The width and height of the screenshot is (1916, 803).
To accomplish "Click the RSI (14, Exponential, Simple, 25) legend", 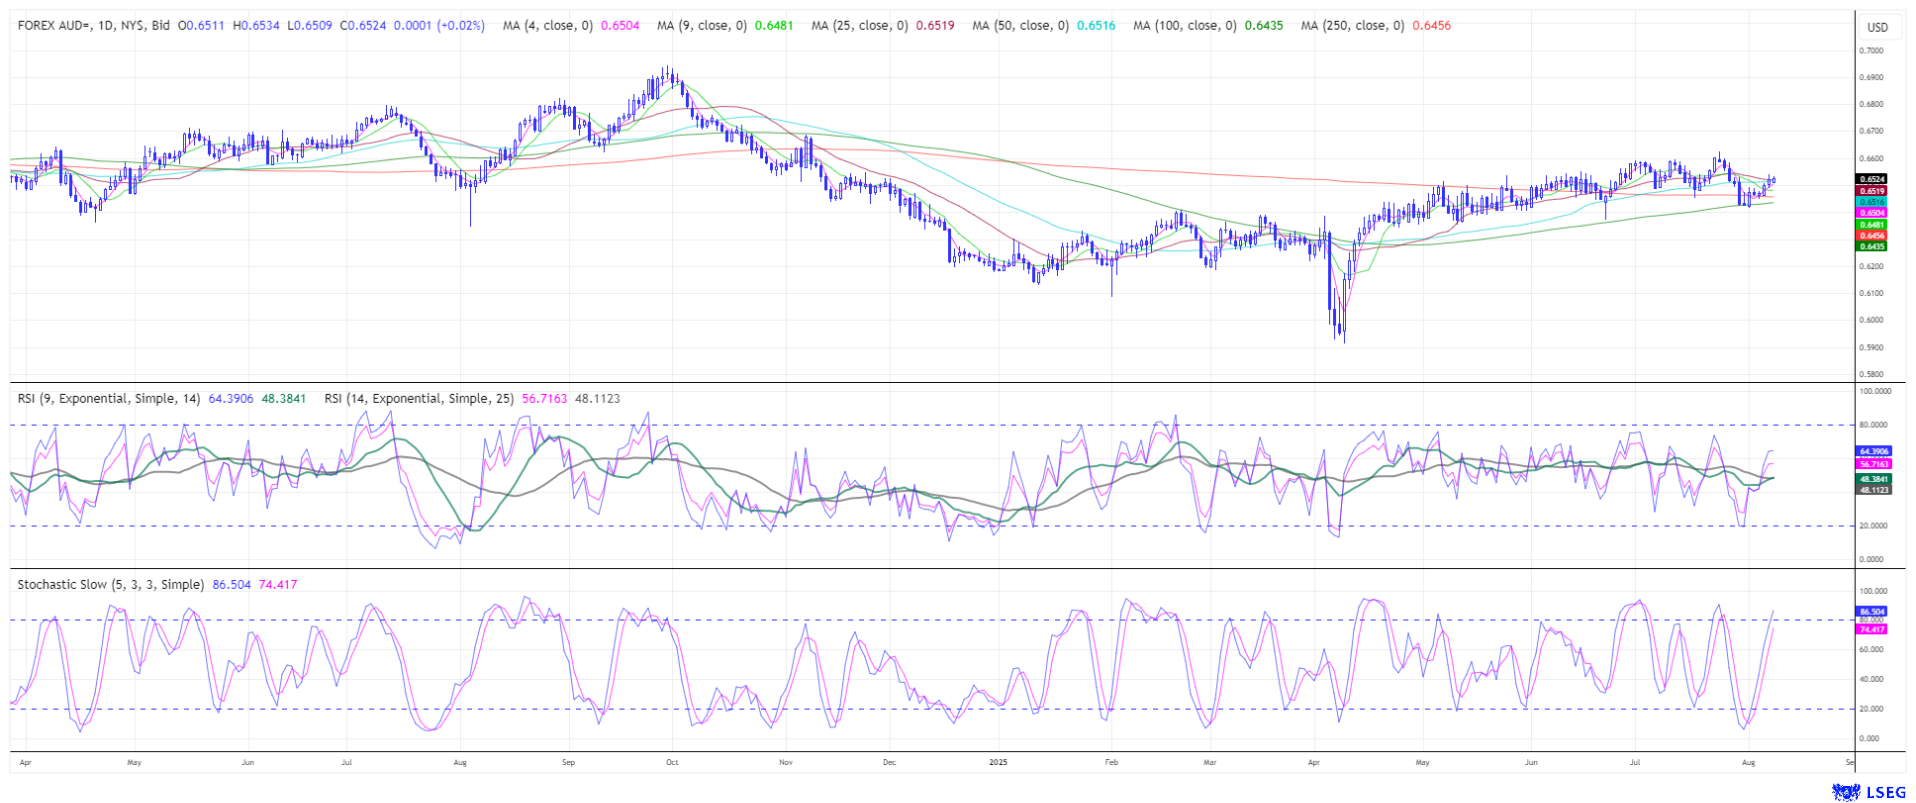I will click(419, 399).
